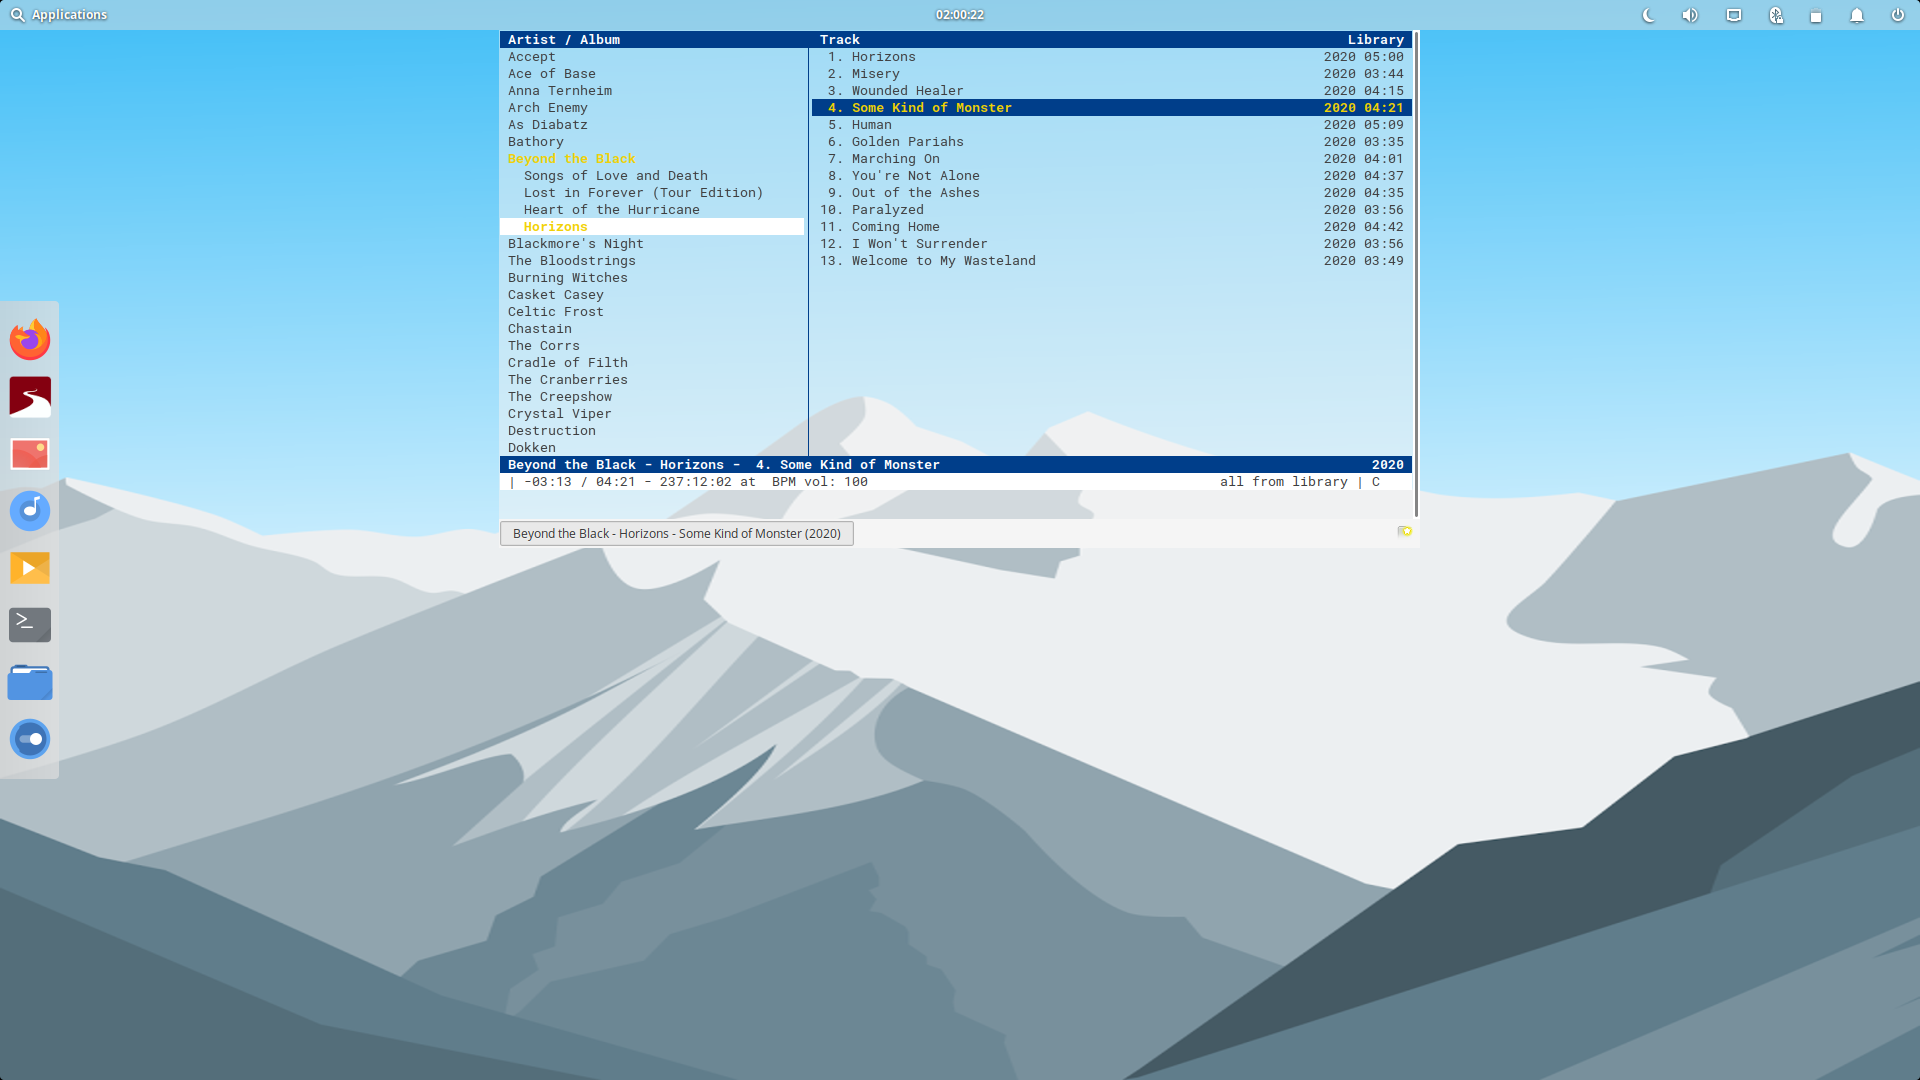Viewport: 1920px width, 1080px height.
Task: Open the blue files folder dock icon
Action: (30, 682)
